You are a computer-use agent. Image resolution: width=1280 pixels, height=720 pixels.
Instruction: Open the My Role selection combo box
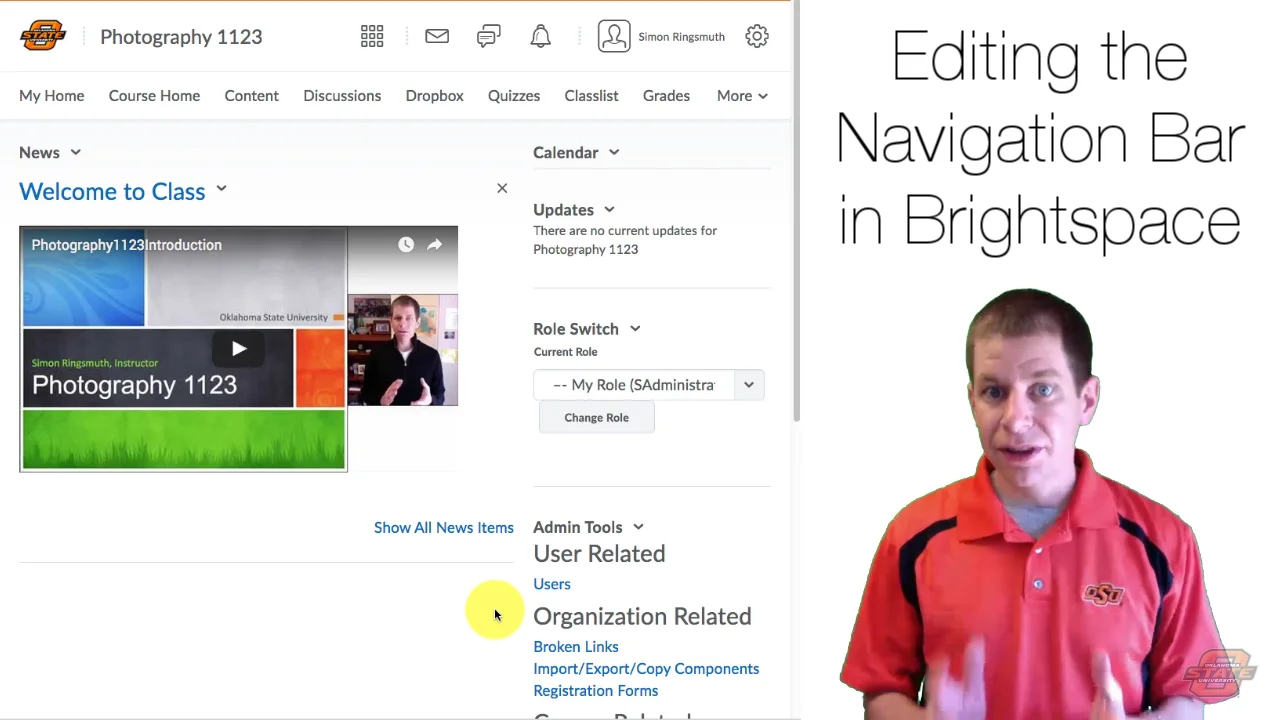coord(649,385)
